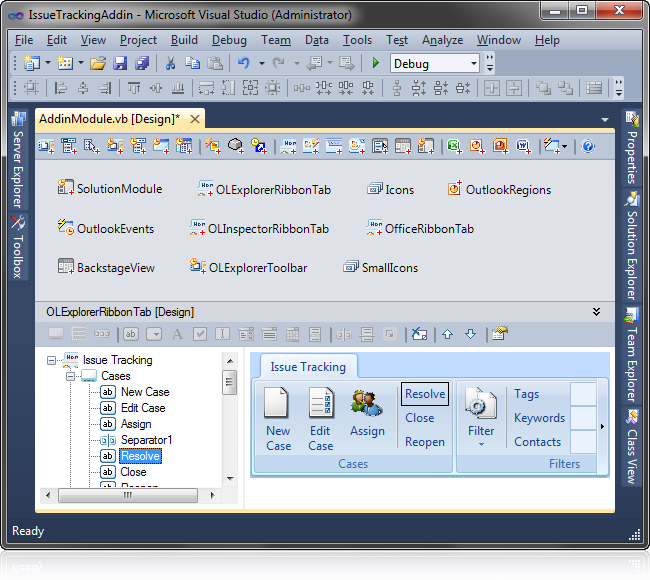Select New Case tree item
Image resolution: width=650 pixels, height=580 pixels.
point(145,392)
